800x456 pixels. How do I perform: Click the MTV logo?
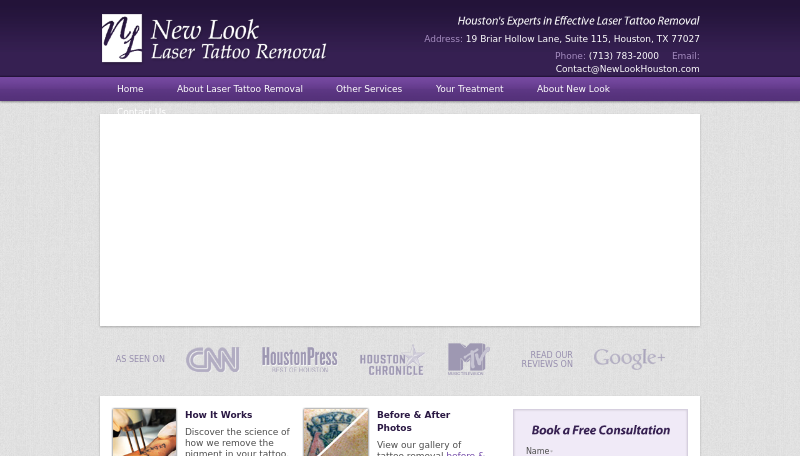tap(468, 359)
